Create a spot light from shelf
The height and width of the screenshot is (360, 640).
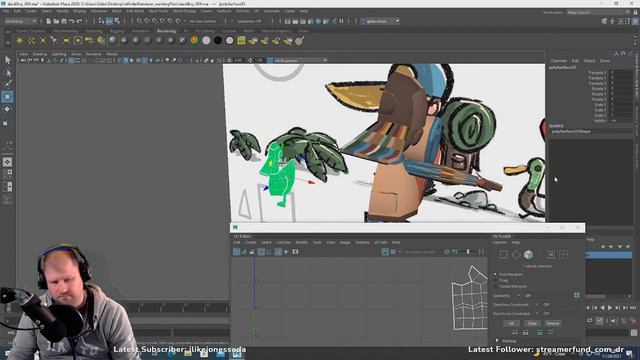[x=54, y=40]
